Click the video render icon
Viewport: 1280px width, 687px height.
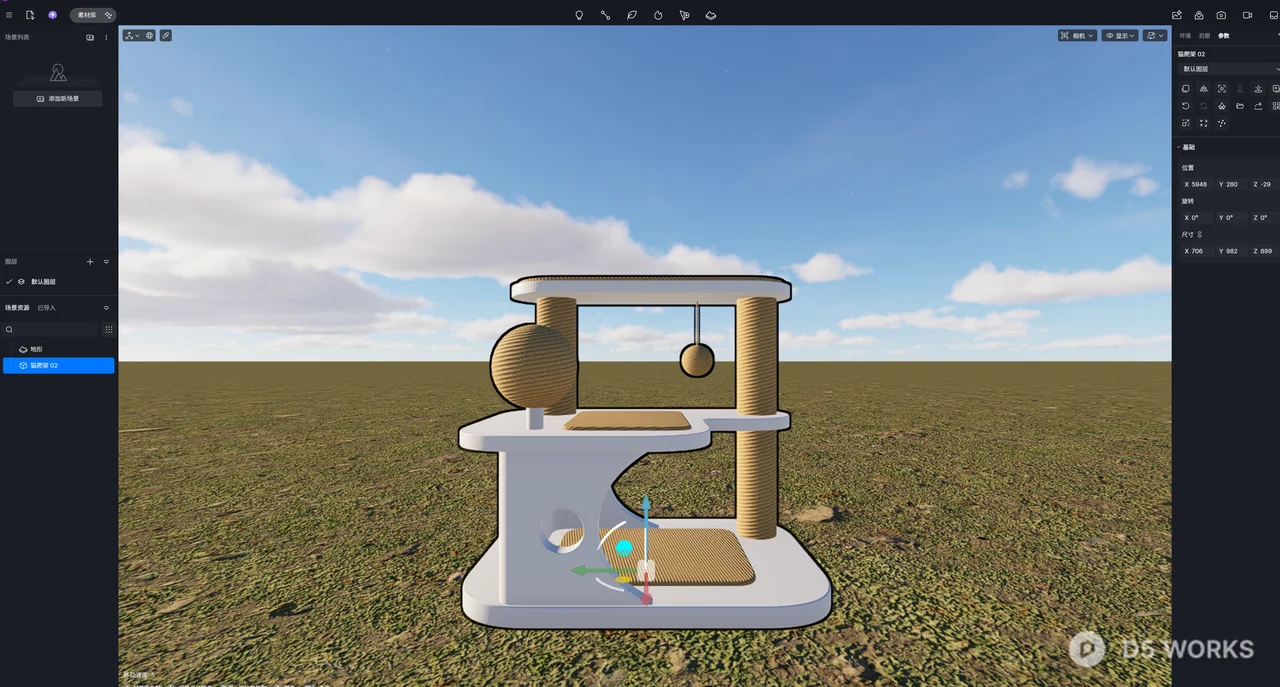tap(1247, 15)
